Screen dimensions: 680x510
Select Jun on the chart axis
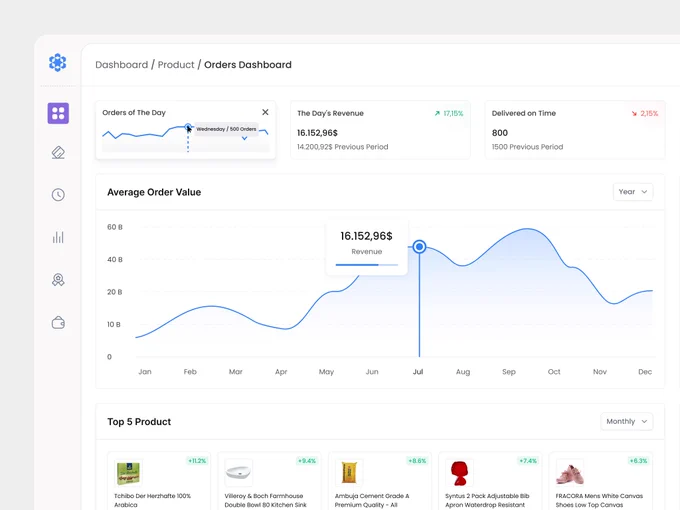click(x=372, y=372)
